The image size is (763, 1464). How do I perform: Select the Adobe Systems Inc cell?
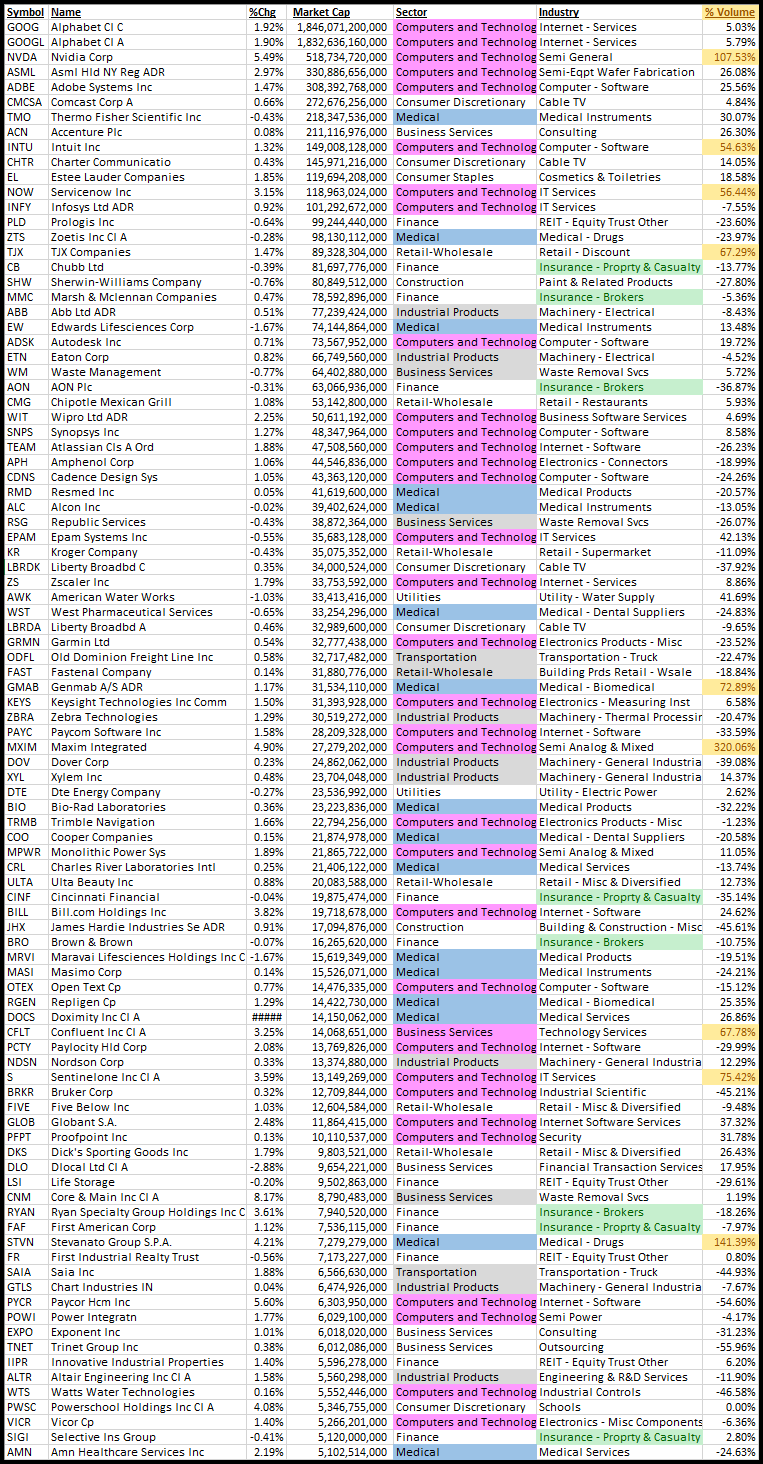[x=147, y=87]
